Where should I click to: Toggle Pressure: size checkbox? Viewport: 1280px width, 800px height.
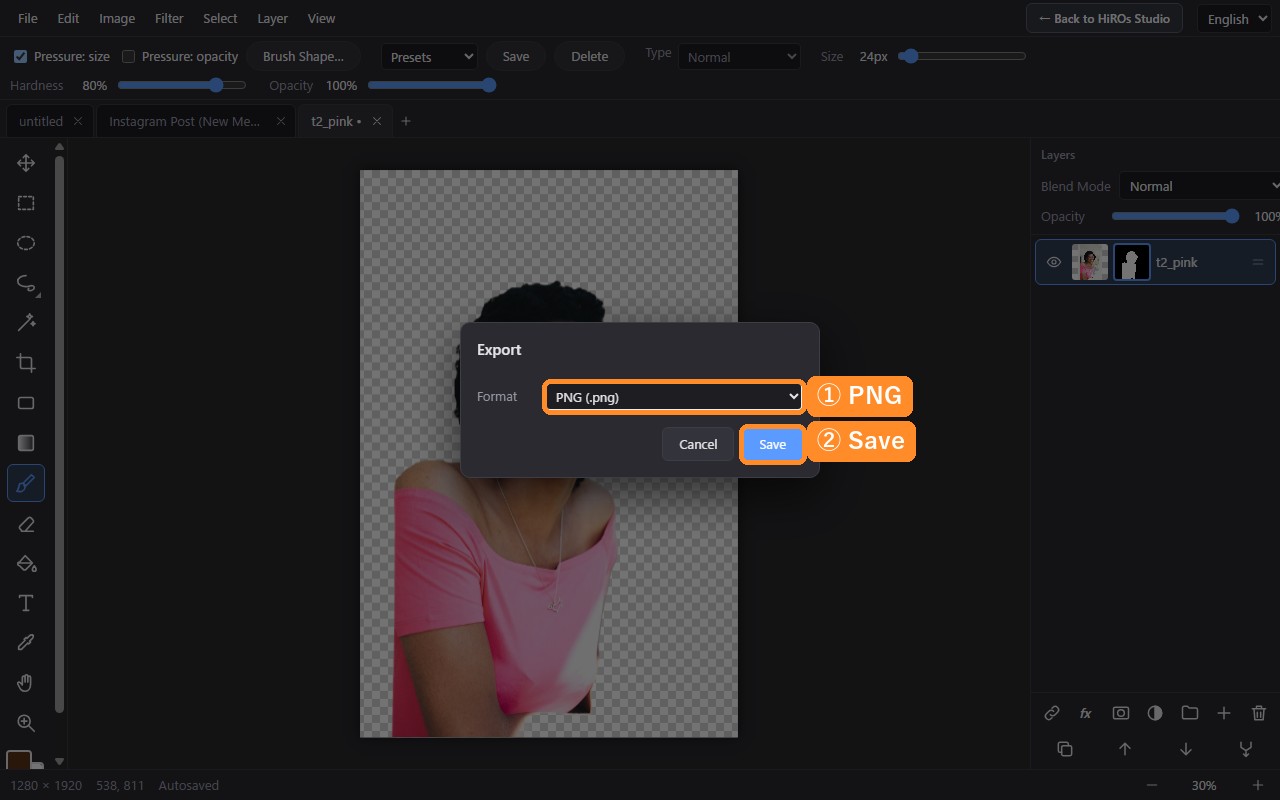point(20,57)
